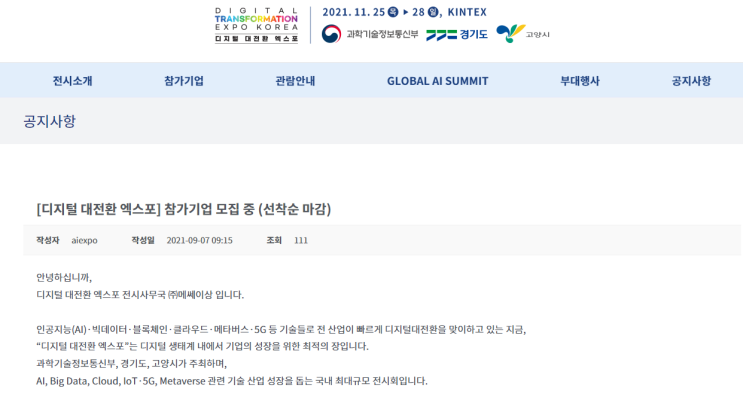The width and height of the screenshot is (743, 400).
Task: Click the post date 2021-09-07 09:15
Action: point(199,240)
